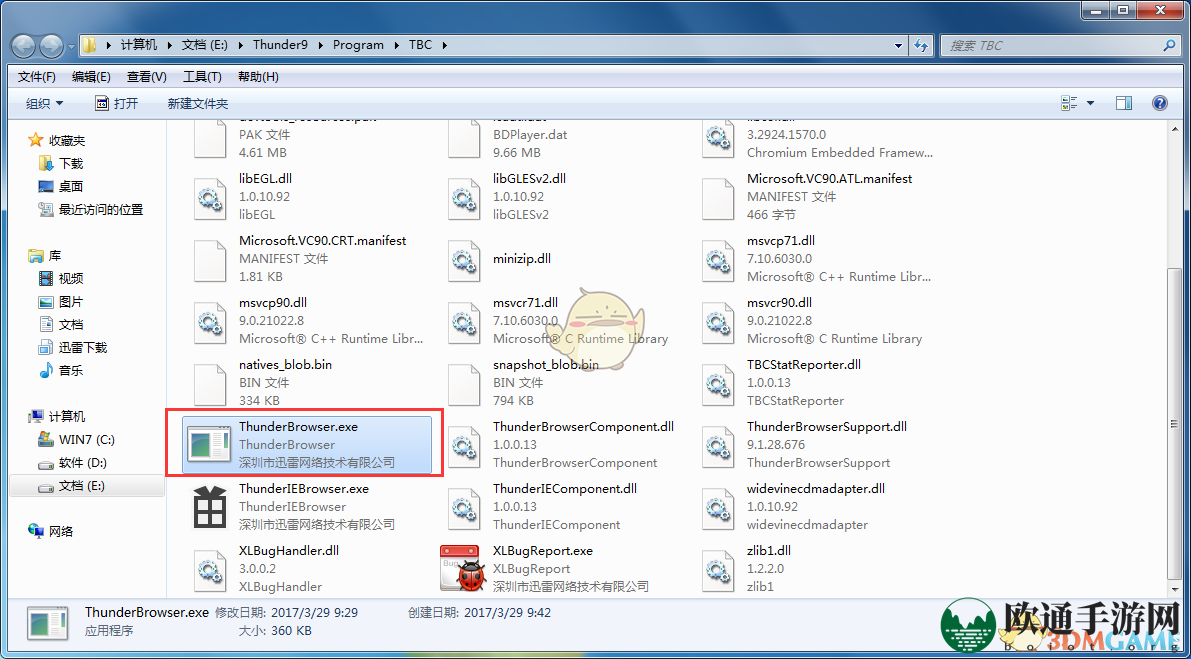Screen dimensions: 1191x659
Task: Expand the arrow after Program in breadcrumb
Action: tap(396, 45)
